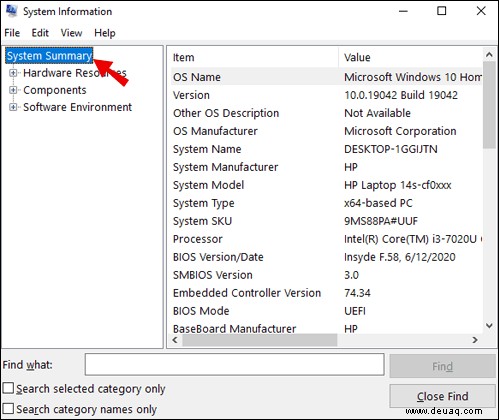Select the BIOS Mode row
Image resolution: width=499 pixels, height=420 pixels.
tap(326, 311)
